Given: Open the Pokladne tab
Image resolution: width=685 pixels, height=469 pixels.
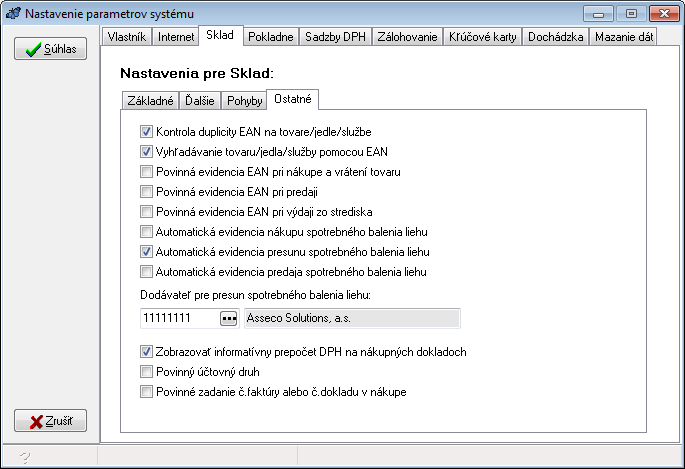Looking at the screenshot, I should pyautogui.click(x=270, y=37).
